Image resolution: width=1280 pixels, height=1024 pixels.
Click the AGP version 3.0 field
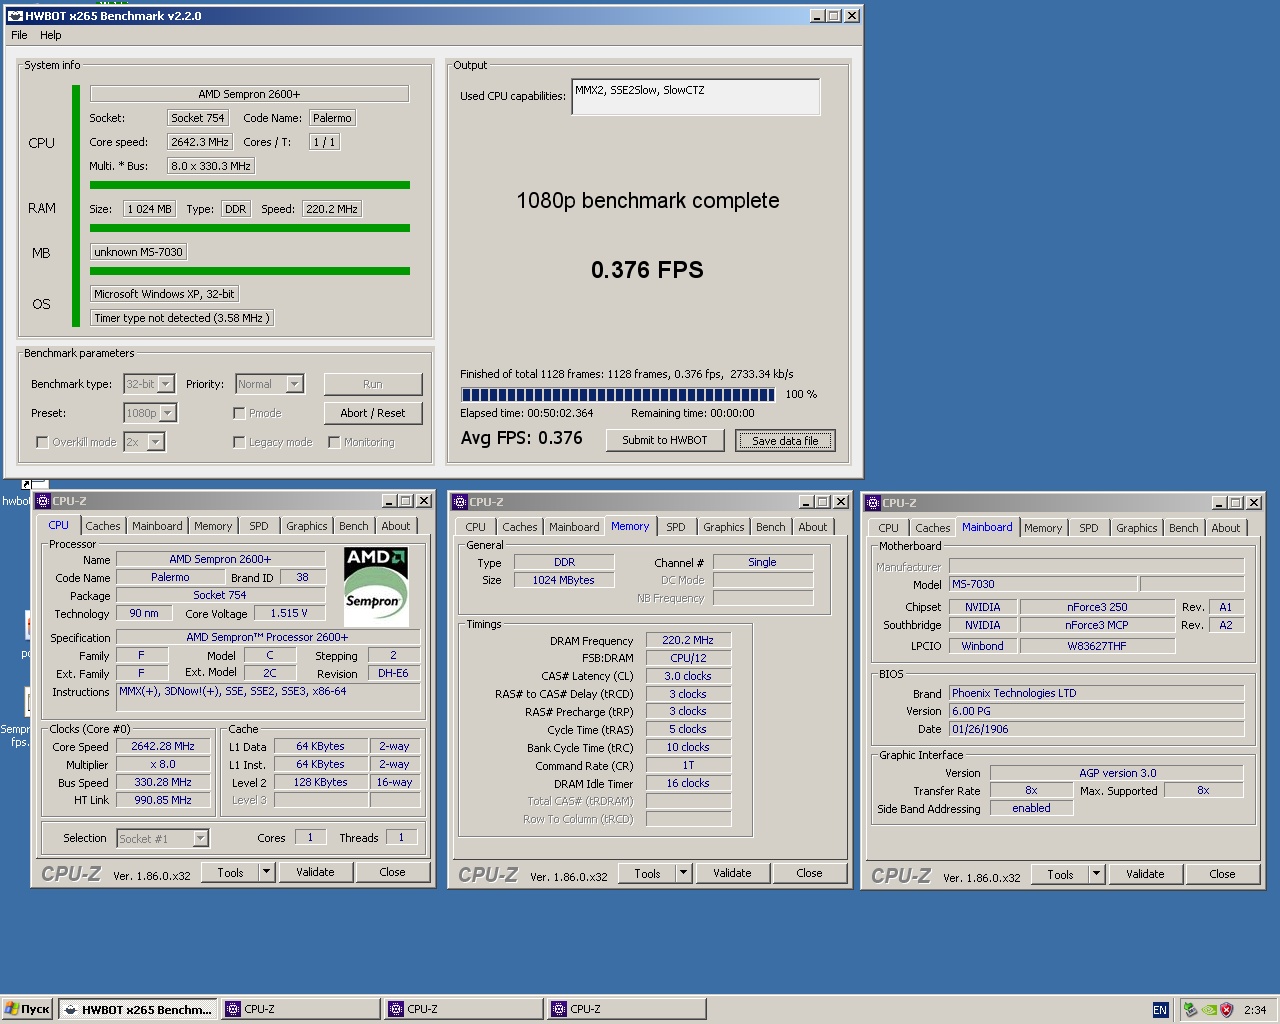pyautogui.click(x=1117, y=773)
